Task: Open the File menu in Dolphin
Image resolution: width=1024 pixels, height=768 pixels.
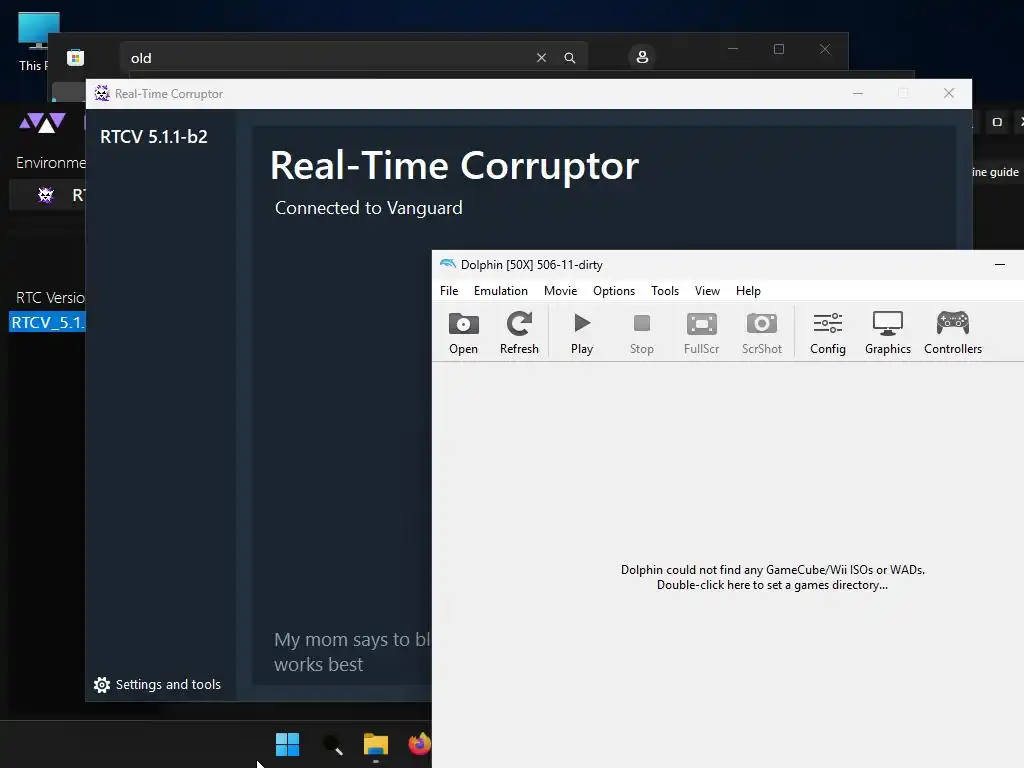Action: pyautogui.click(x=449, y=291)
